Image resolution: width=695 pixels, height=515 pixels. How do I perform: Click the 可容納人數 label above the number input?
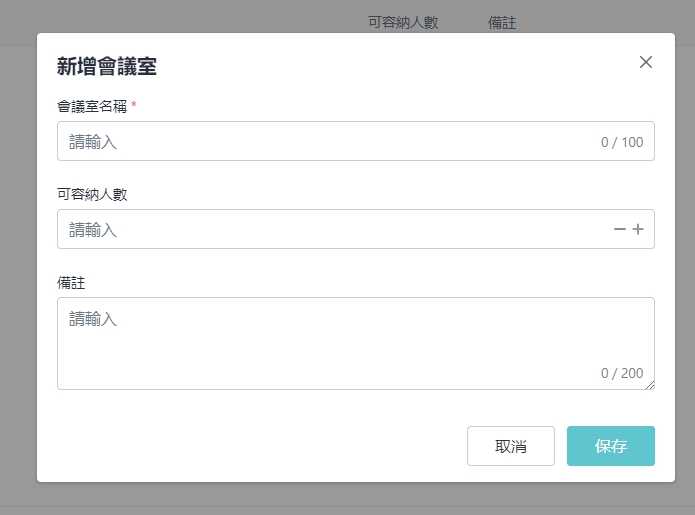point(92,194)
